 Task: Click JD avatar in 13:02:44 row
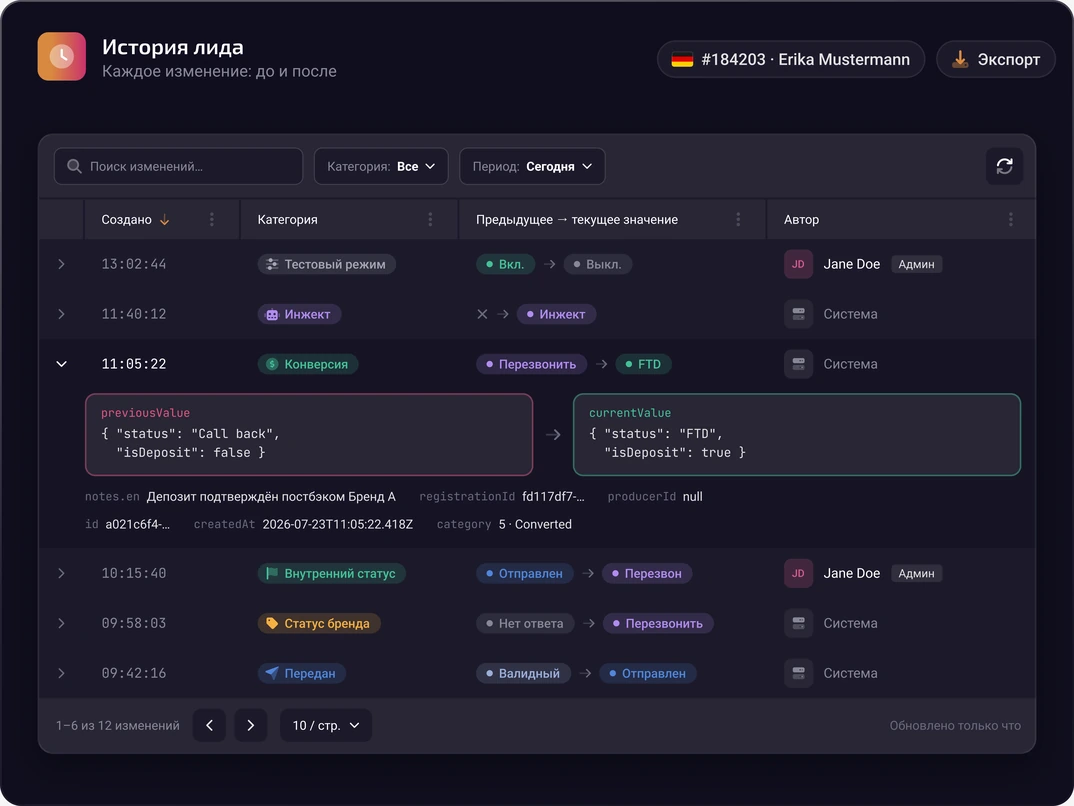click(x=798, y=264)
